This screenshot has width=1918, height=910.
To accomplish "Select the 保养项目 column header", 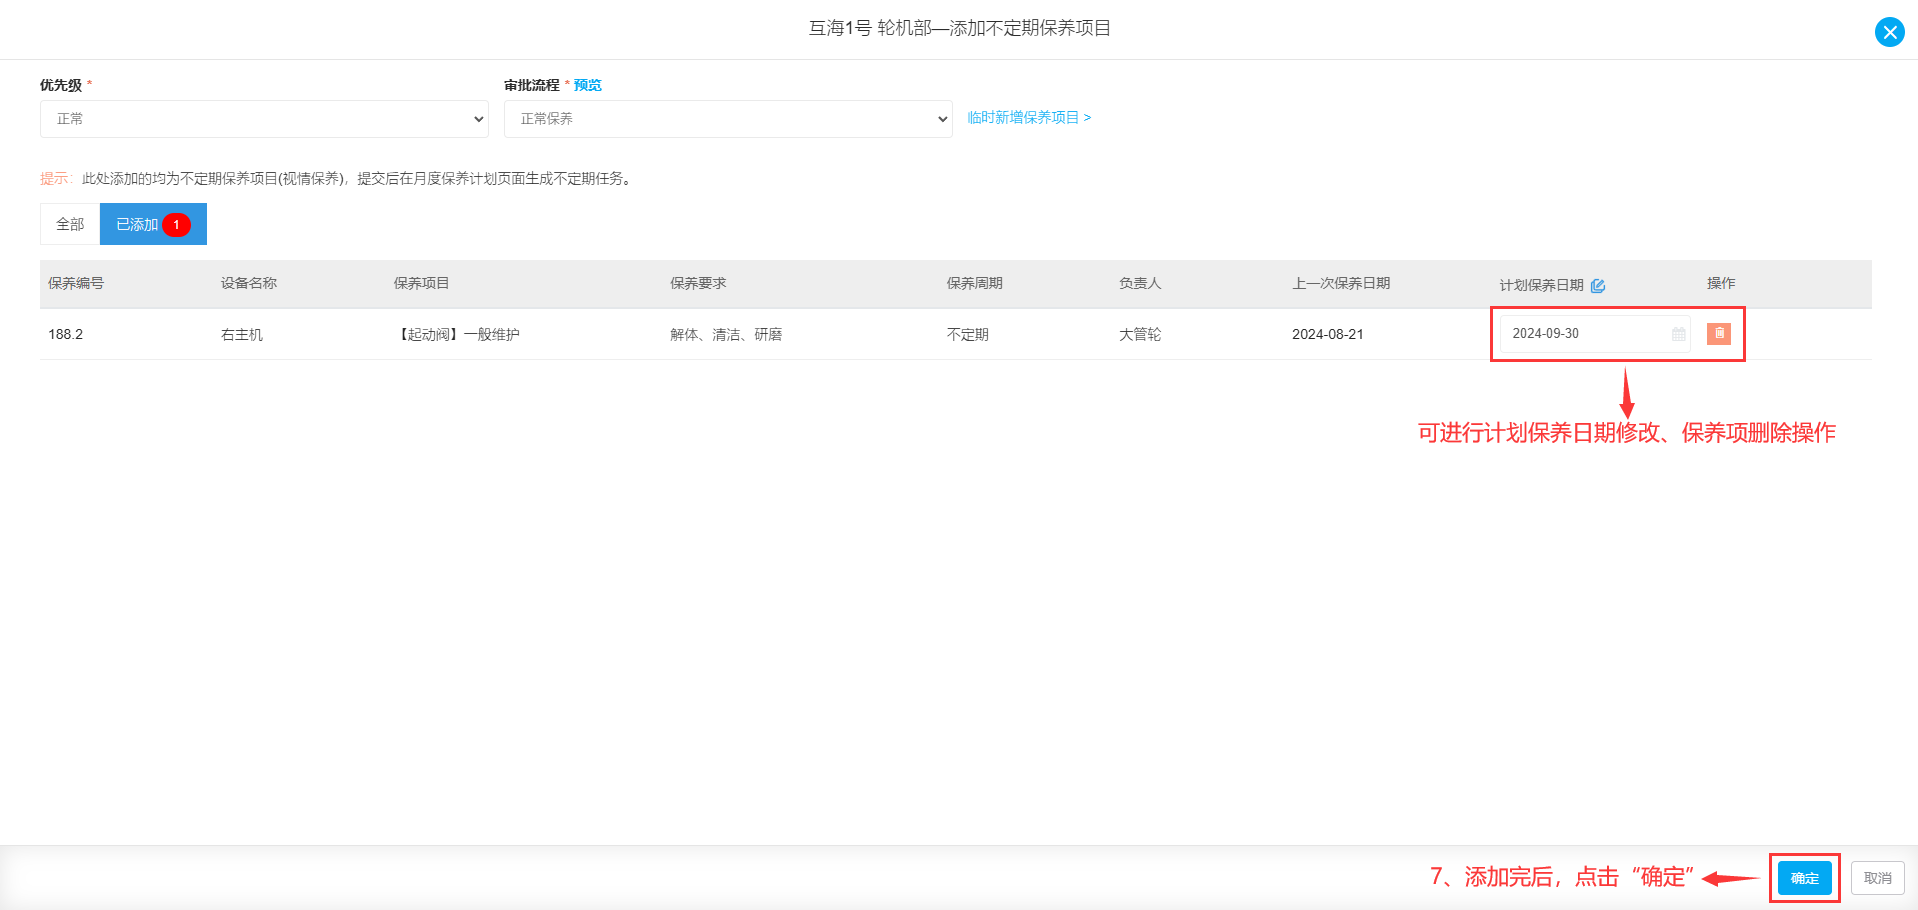I will (x=422, y=283).
